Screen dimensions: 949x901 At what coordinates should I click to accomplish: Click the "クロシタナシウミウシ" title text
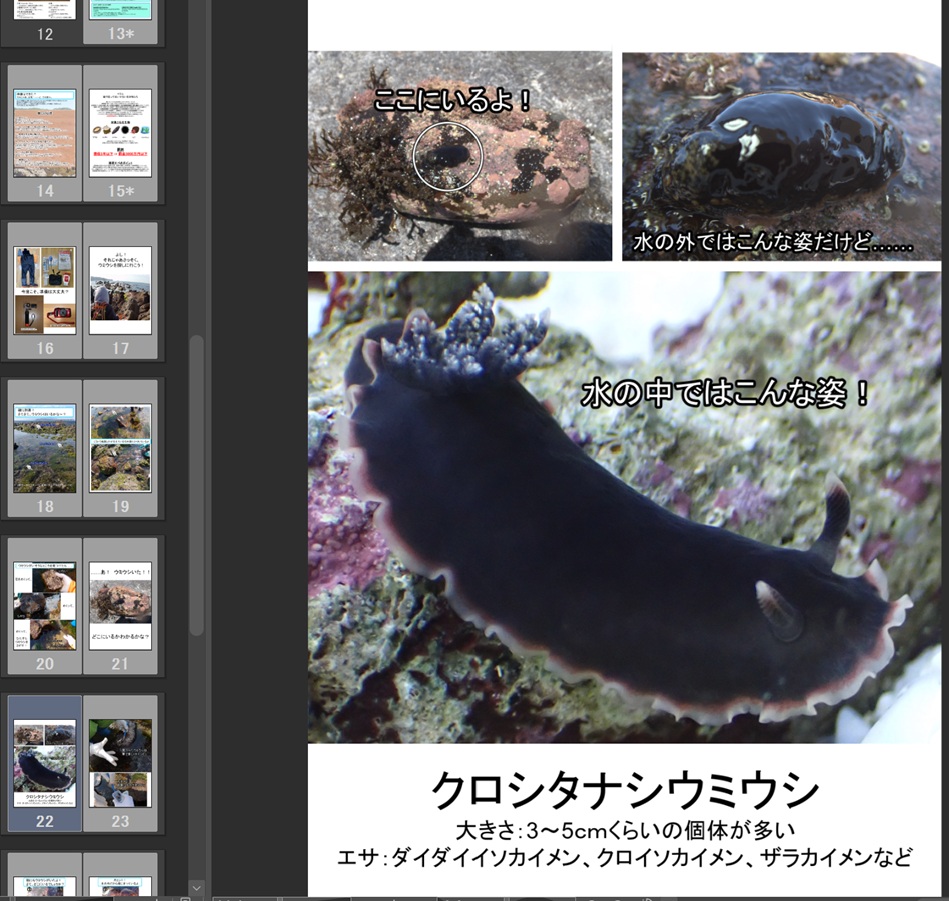pos(625,790)
